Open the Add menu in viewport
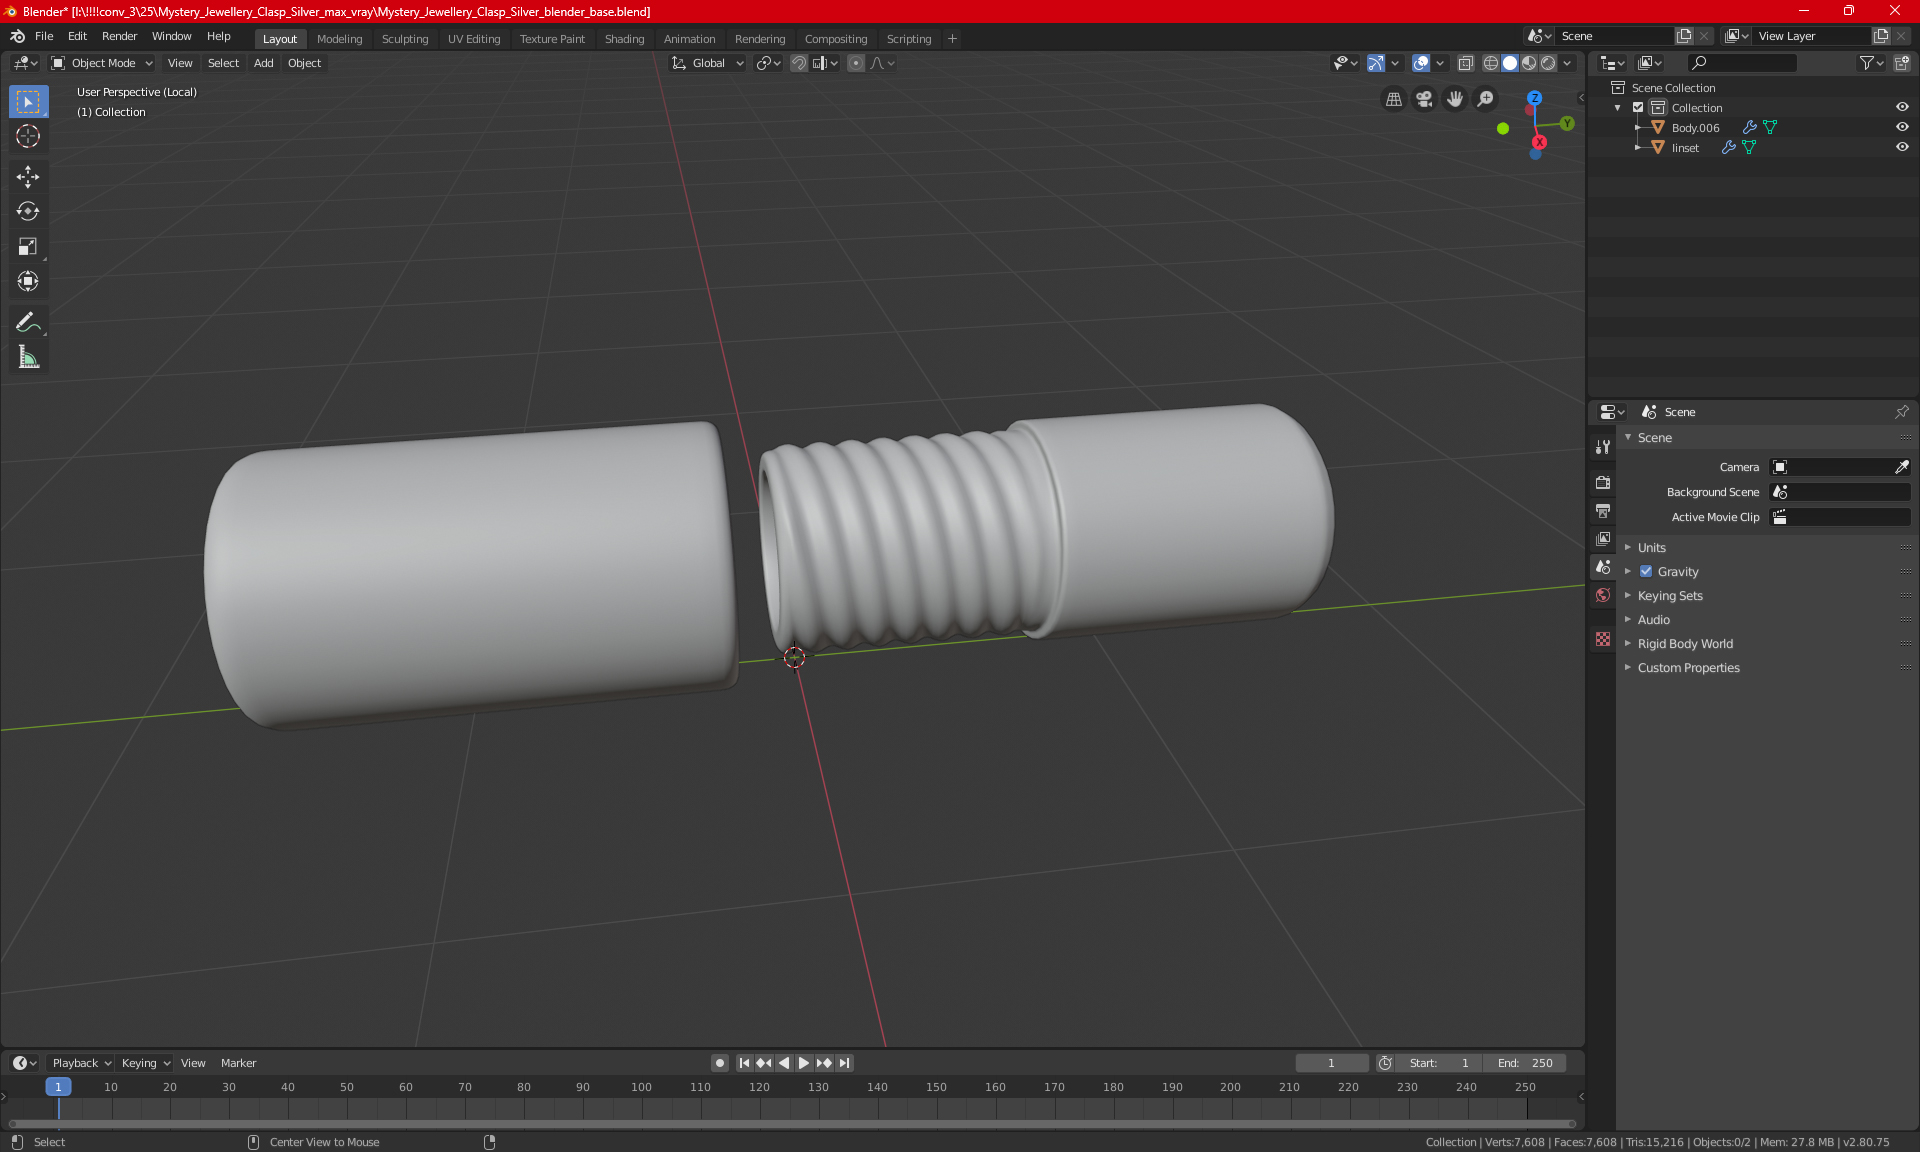1920x1152 pixels. point(263,63)
